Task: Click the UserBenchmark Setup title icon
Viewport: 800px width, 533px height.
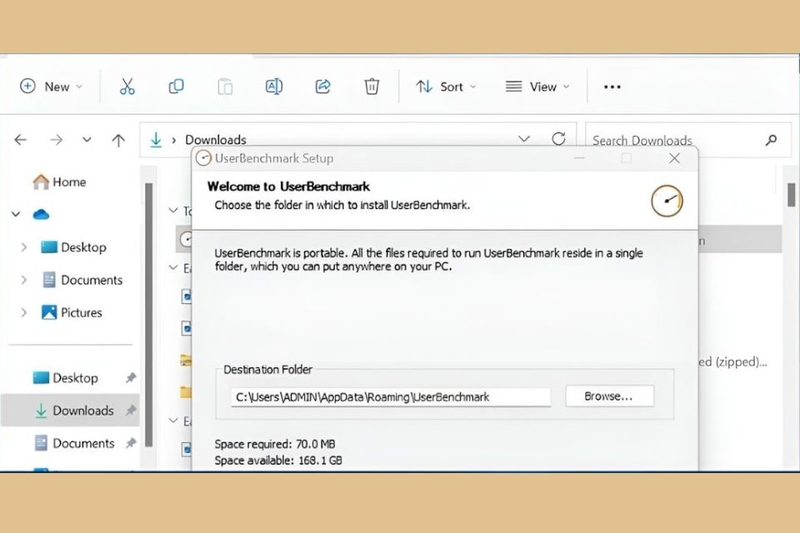Action: [x=203, y=158]
